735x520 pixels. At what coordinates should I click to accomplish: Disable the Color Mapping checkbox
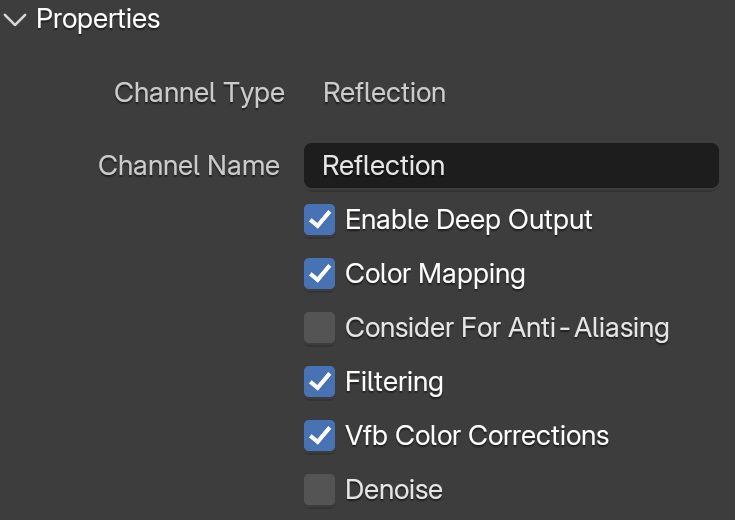pyautogui.click(x=319, y=273)
